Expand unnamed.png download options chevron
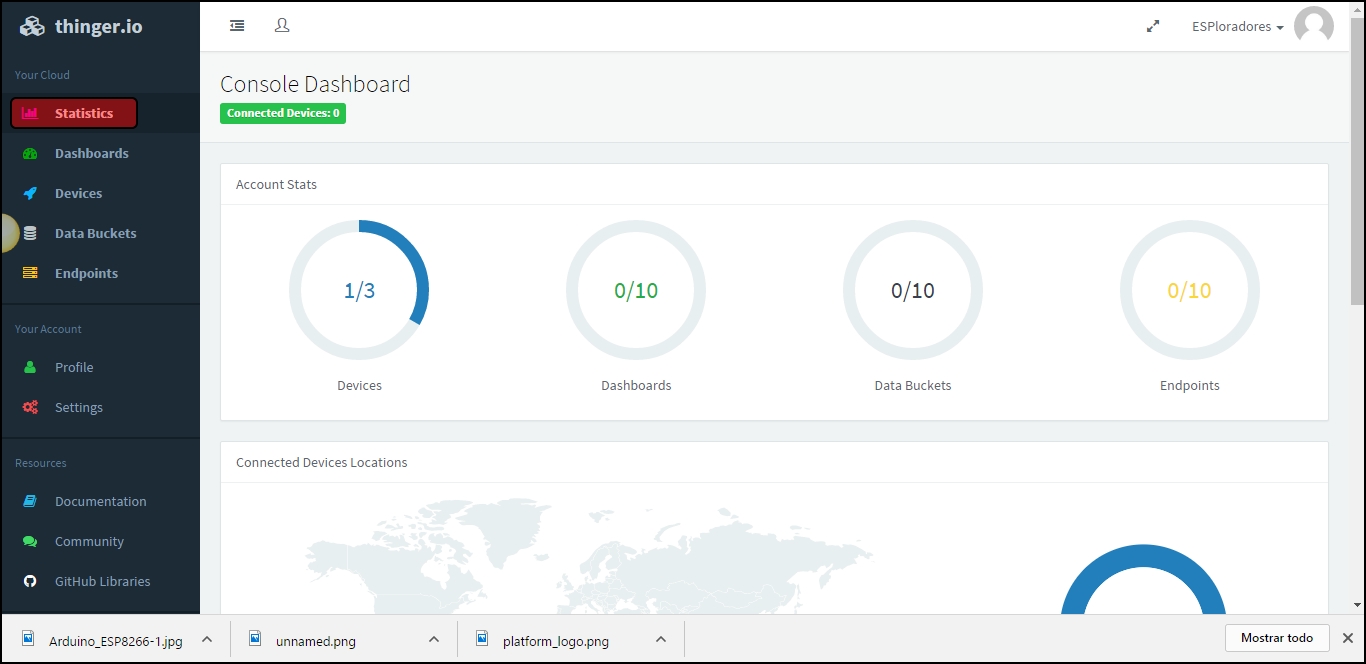This screenshot has width=1366, height=664. [x=434, y=639]
